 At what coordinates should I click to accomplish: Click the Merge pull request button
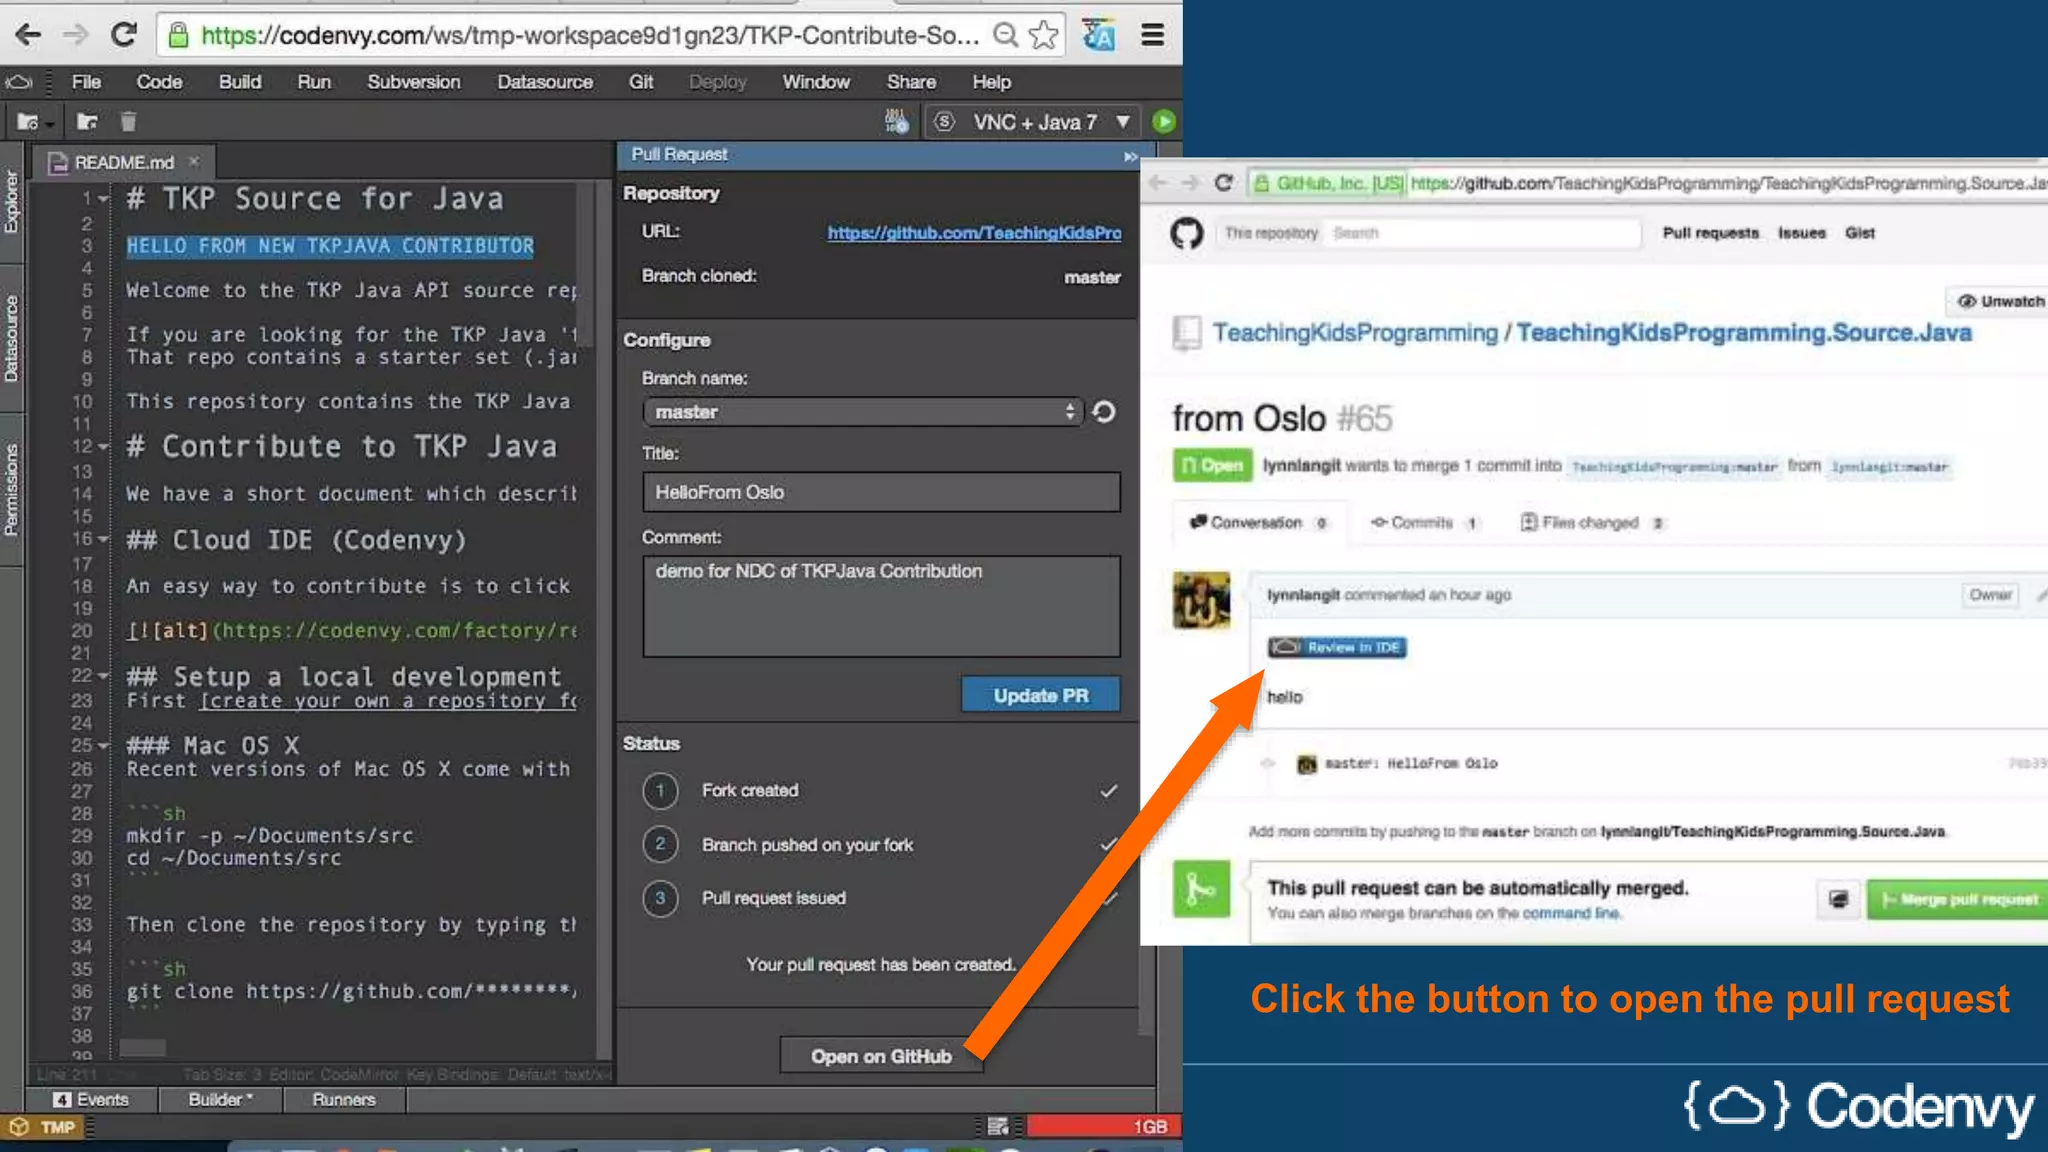tap(1957, 899)
